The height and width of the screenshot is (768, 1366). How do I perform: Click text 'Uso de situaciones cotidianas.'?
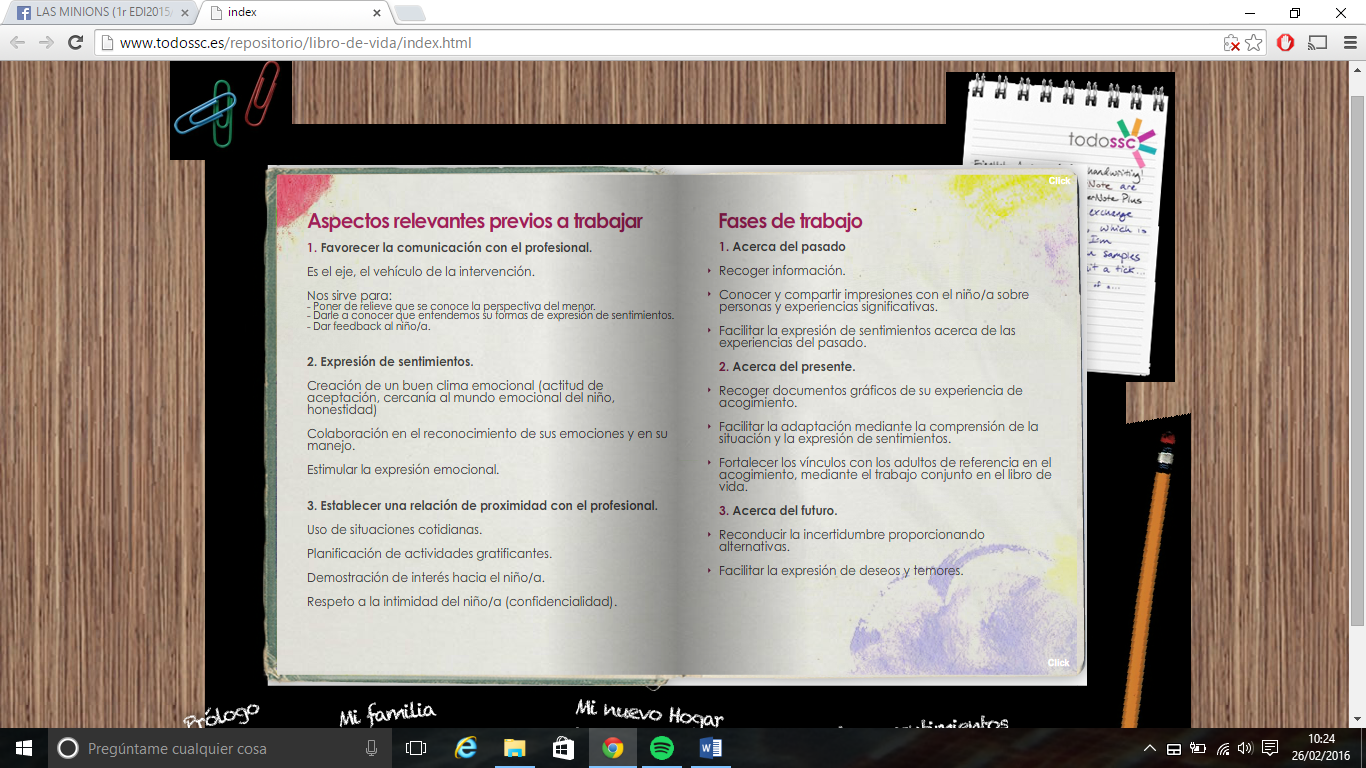tap(394, 530)
